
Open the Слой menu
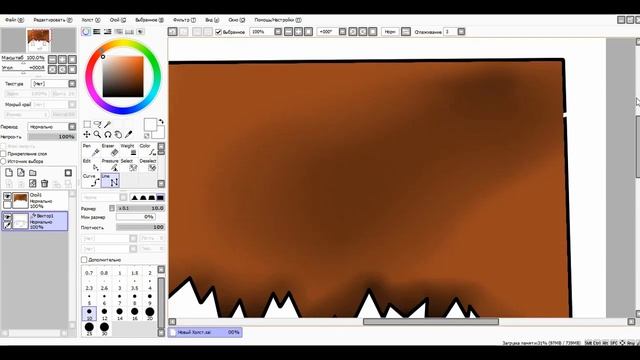(118, 20)
